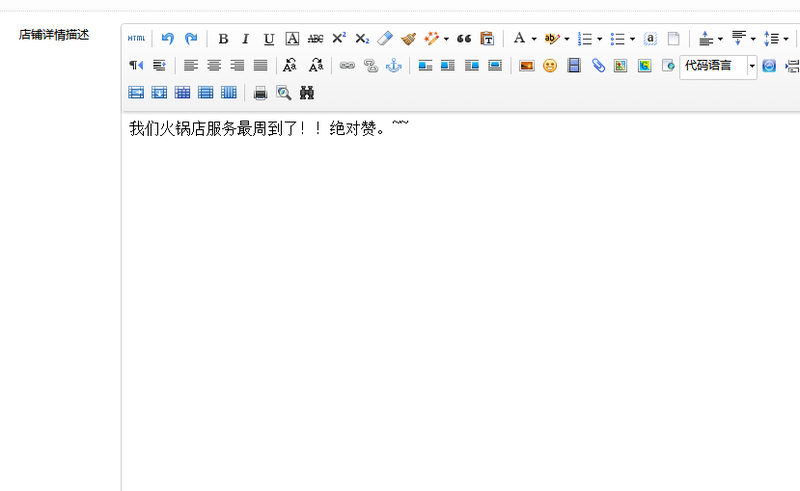Click the undo arrow icon
800x491 pixels.
[168, 39]
